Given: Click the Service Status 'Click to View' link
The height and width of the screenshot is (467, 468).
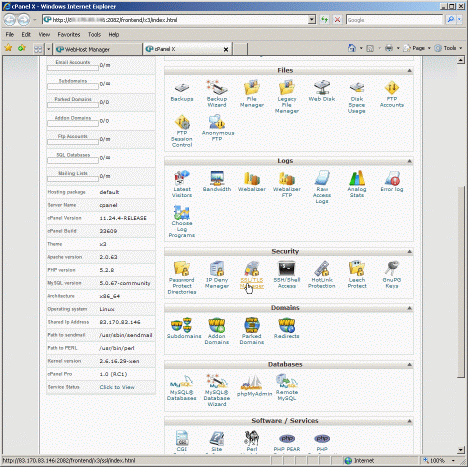Looking at the screenshot, I should pyautogui.click(x=117, y=387).
